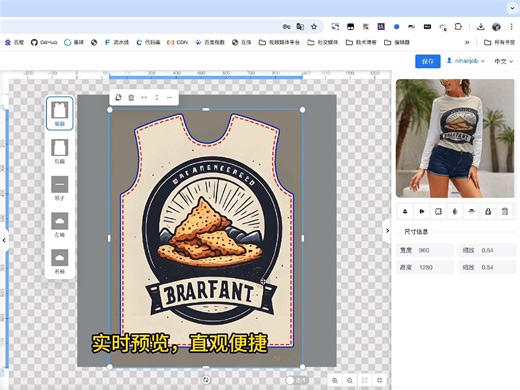Open the browser three-dot menu
The width and height of the screenshot is (520, 390).
[511, 27]
